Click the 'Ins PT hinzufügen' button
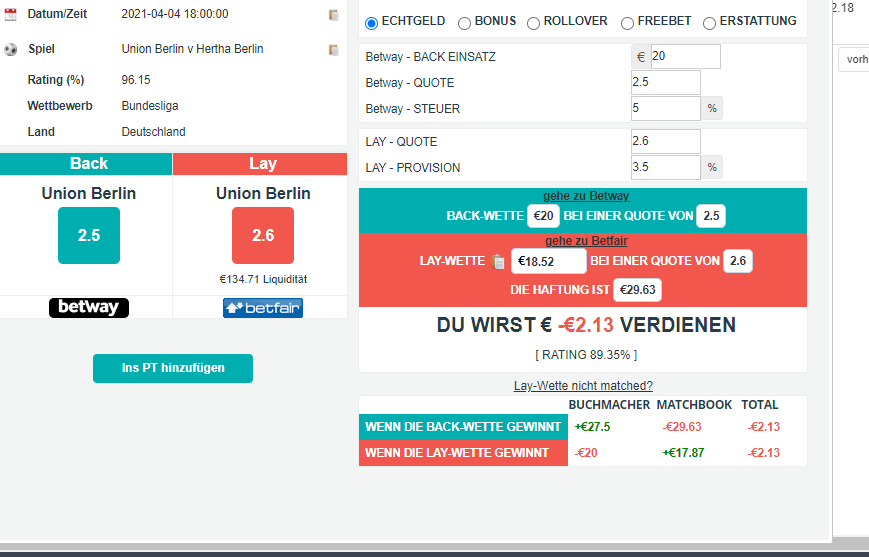Image resolution: width=869 pixels, height=557 pixels. (x=173, y=369)
